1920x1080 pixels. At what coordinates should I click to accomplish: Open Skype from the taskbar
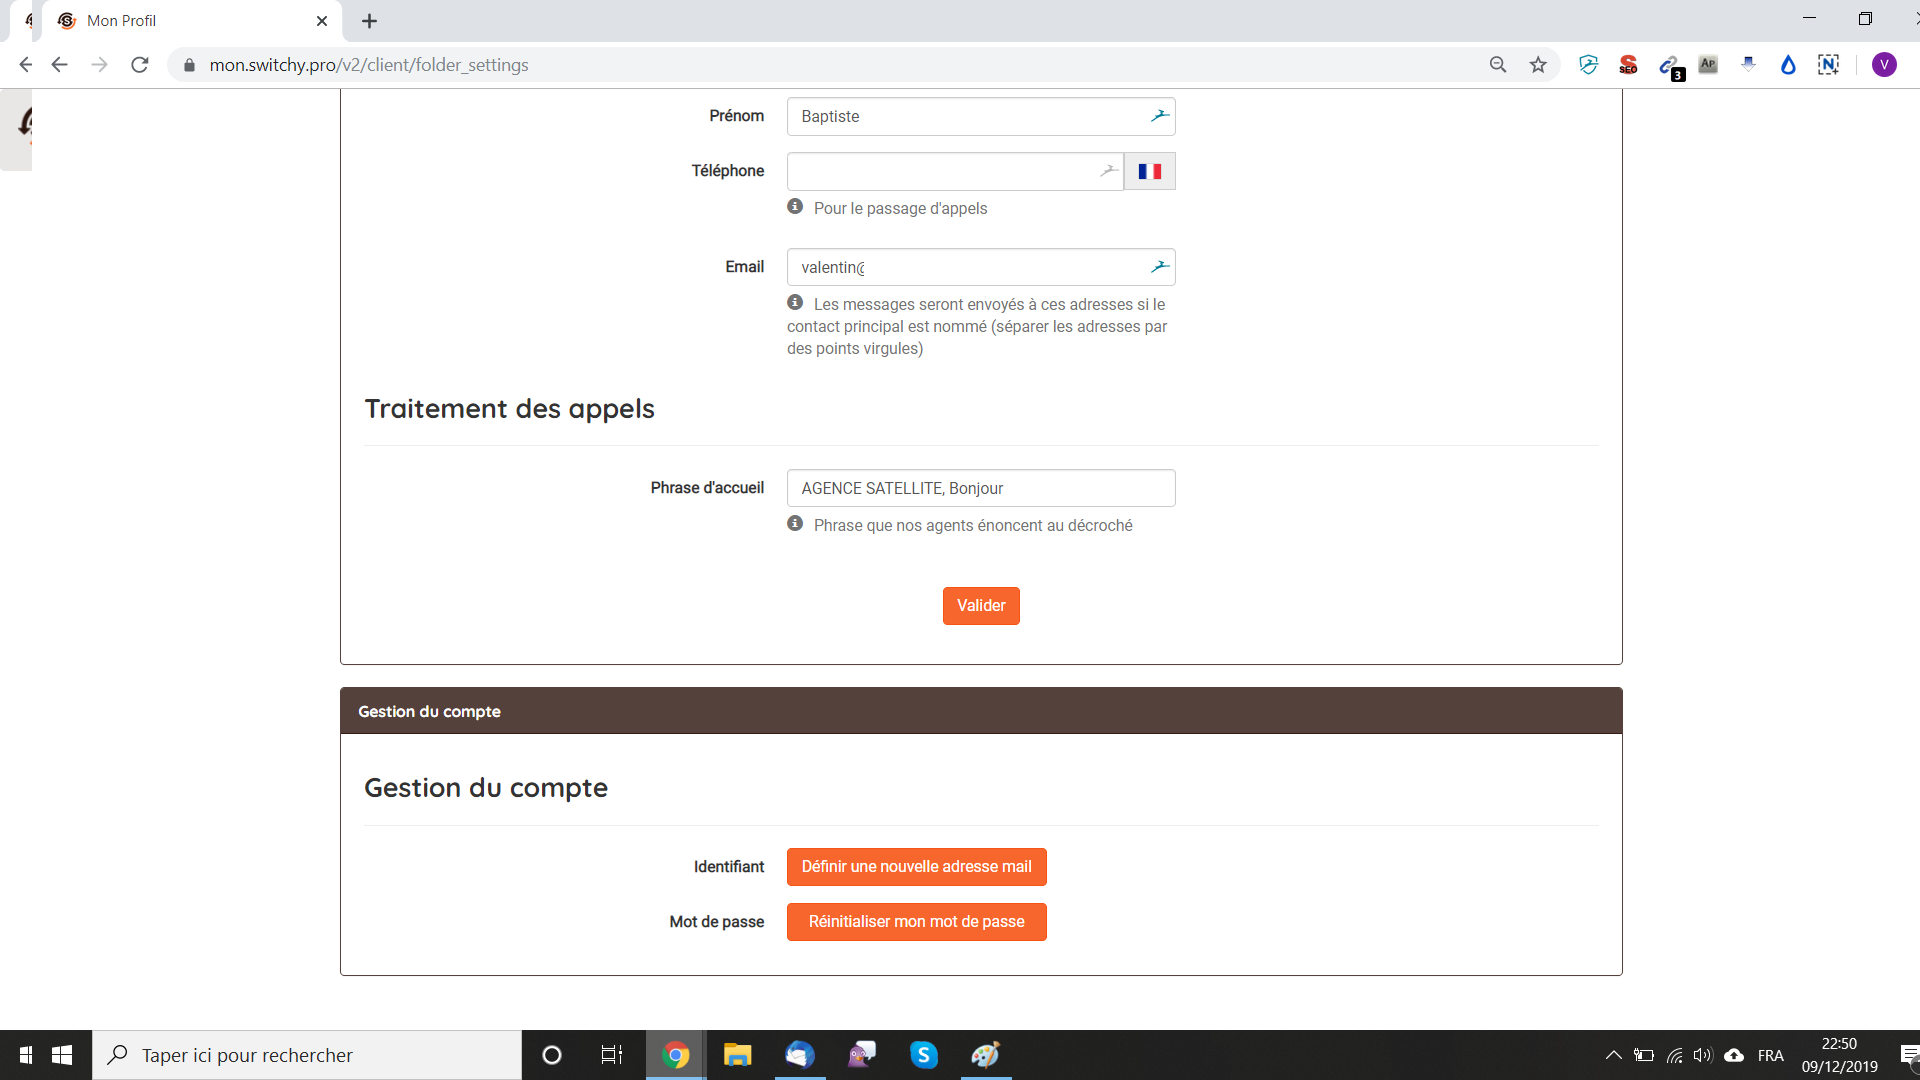(923, 1055)
